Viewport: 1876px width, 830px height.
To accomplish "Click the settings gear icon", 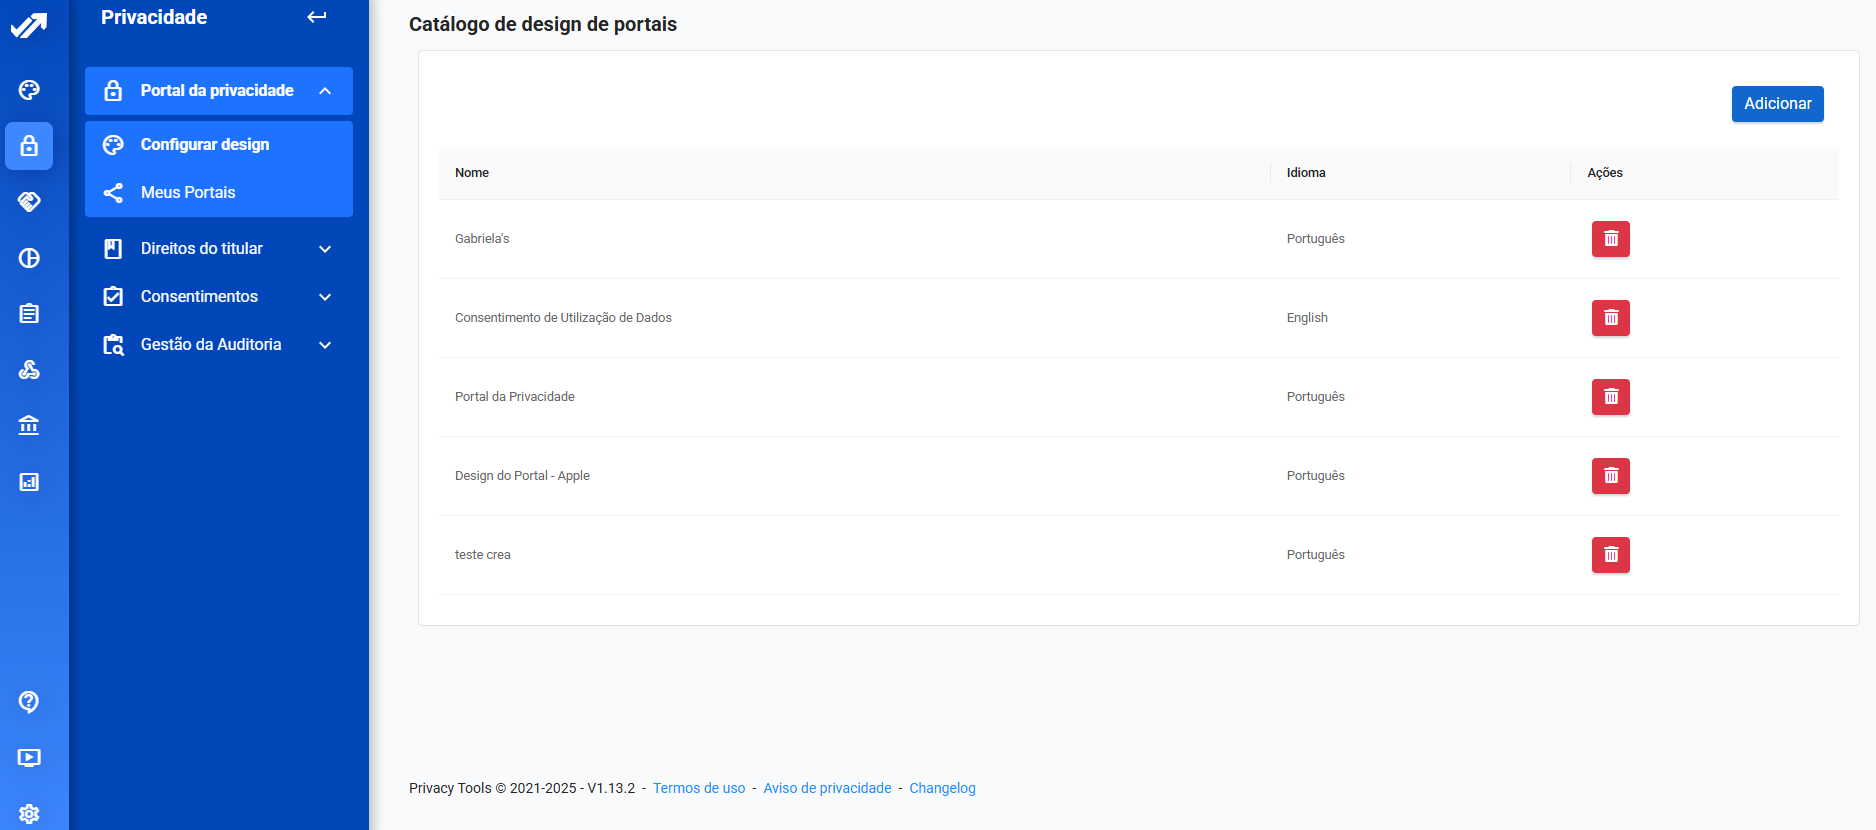I will 29,814.
